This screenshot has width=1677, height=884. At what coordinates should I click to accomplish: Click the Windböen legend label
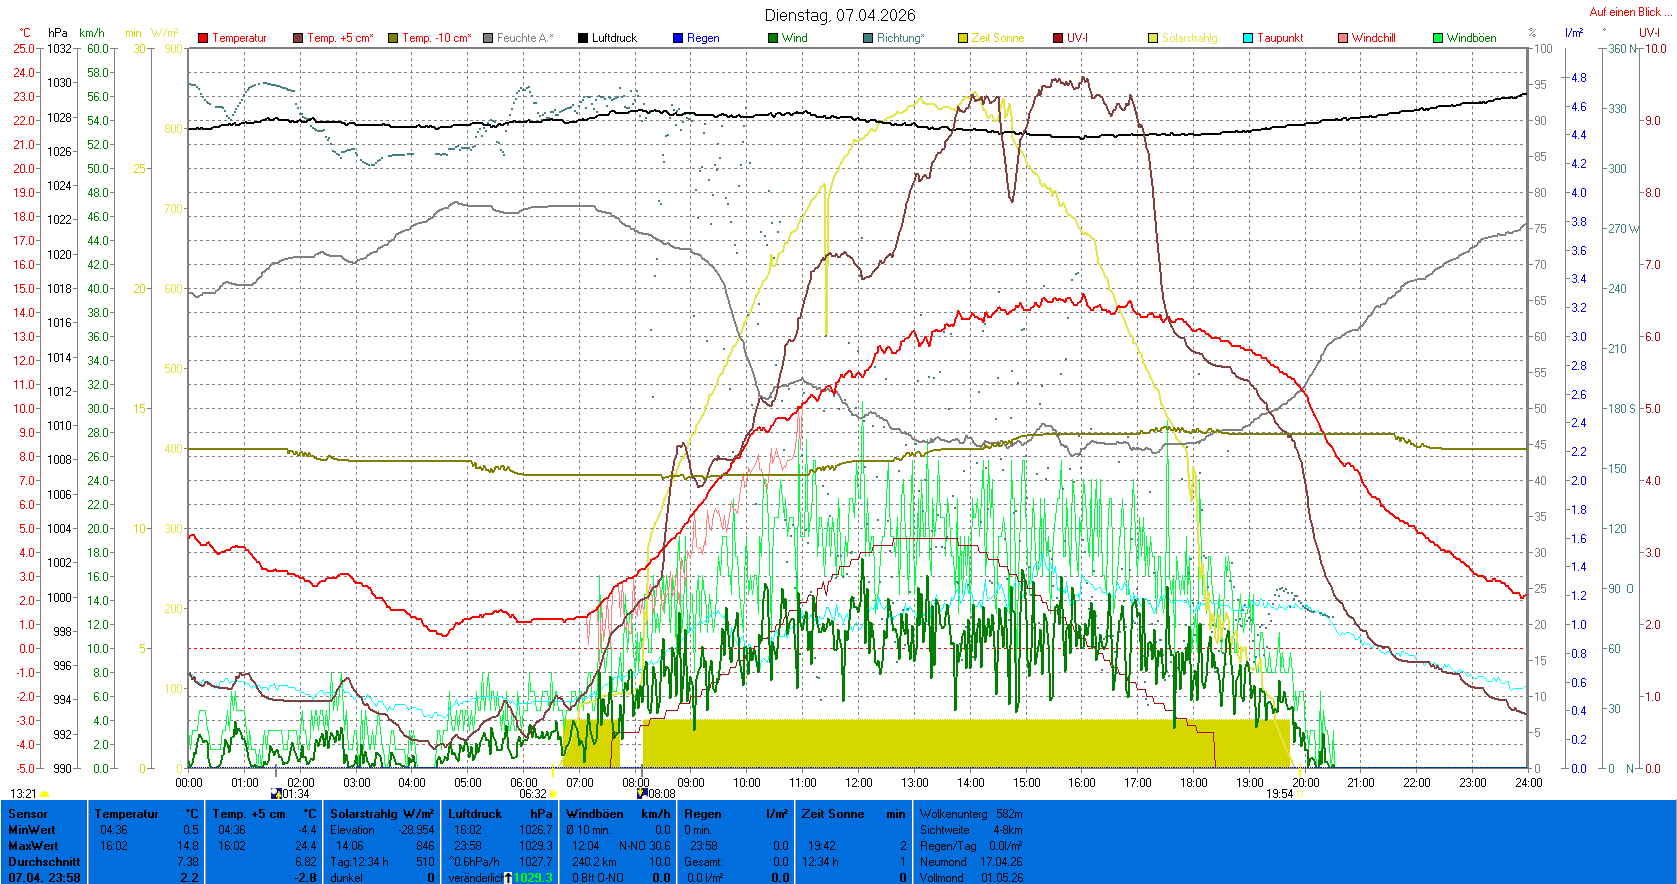[1471, 38]
